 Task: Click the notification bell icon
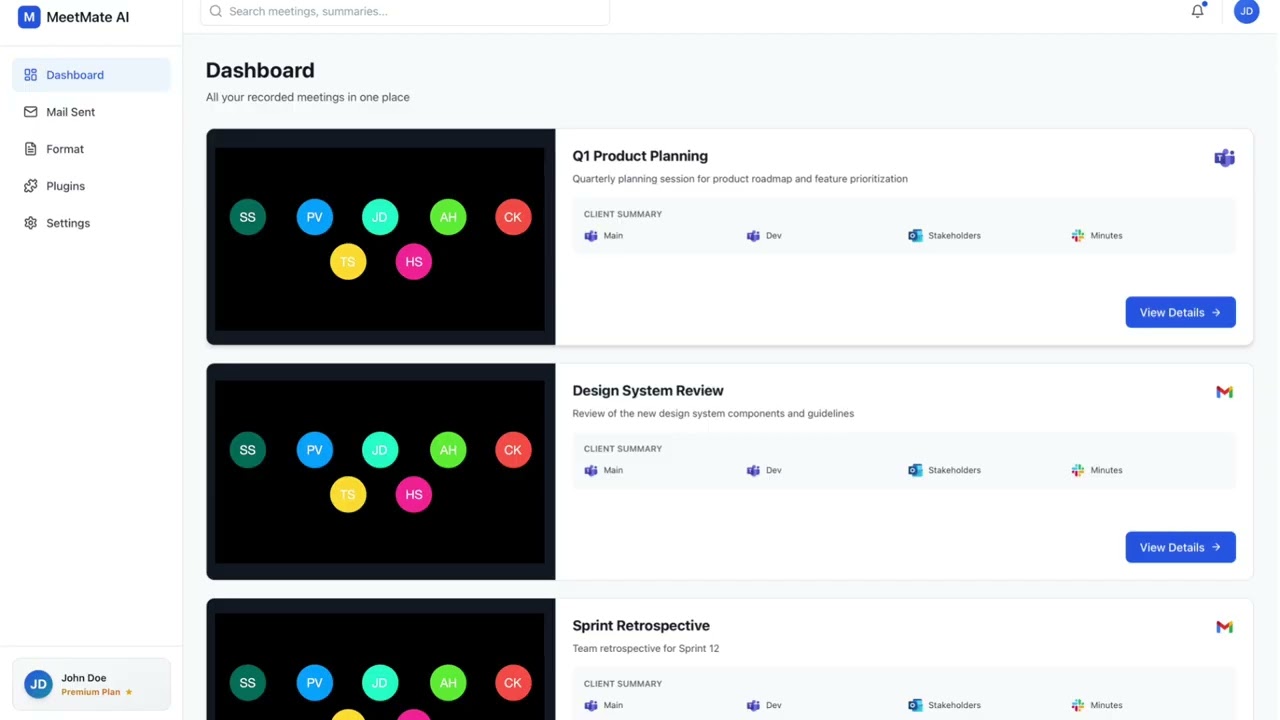tap(1197, 11)
